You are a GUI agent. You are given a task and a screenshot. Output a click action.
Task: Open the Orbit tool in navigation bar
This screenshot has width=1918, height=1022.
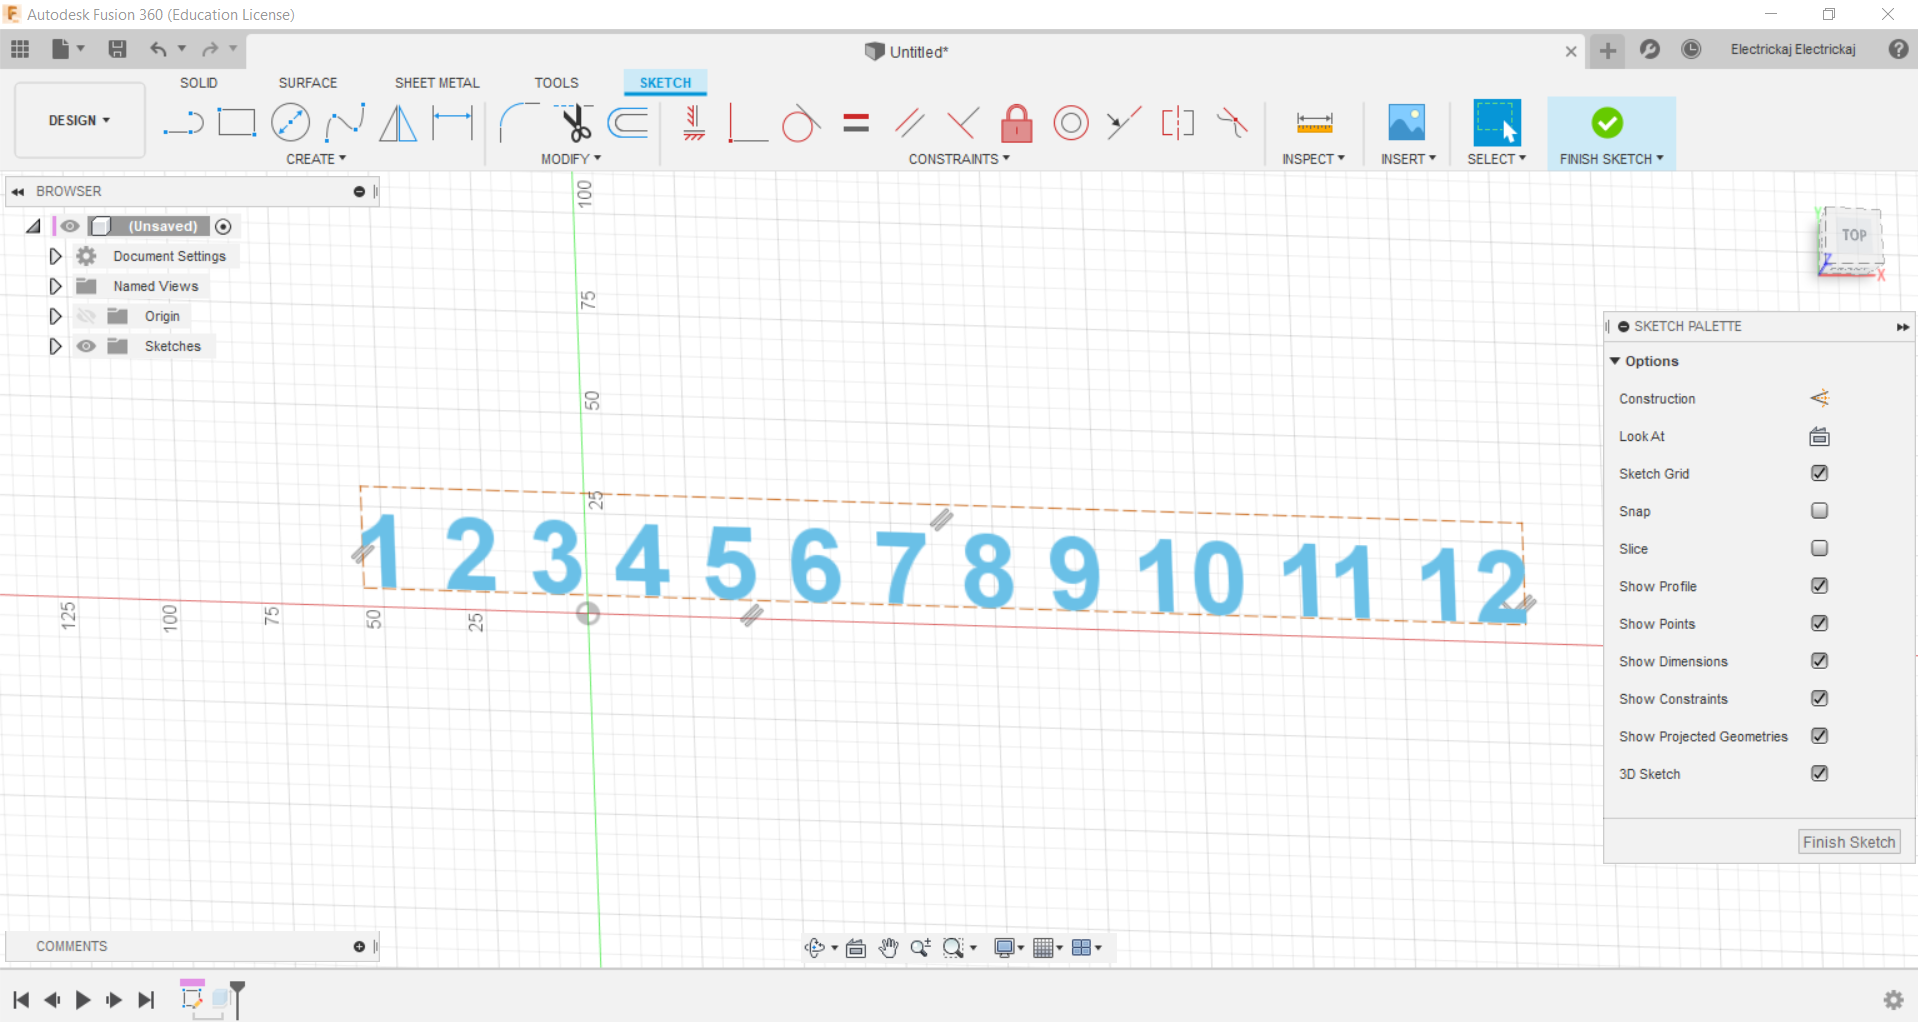click(x=815, y=948)
